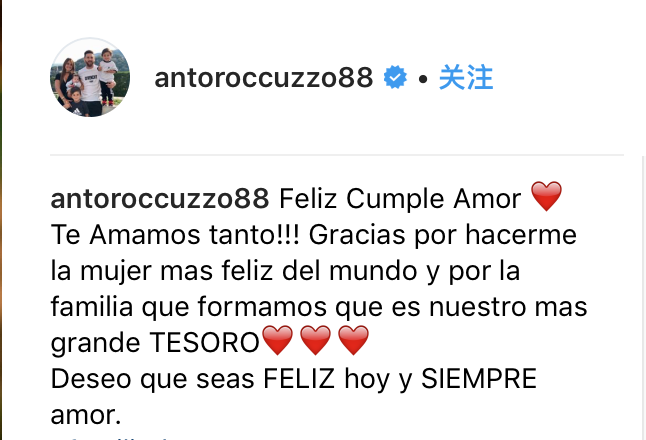Click first red heart after TESORO
646x440 pixels.
point(278,340)
